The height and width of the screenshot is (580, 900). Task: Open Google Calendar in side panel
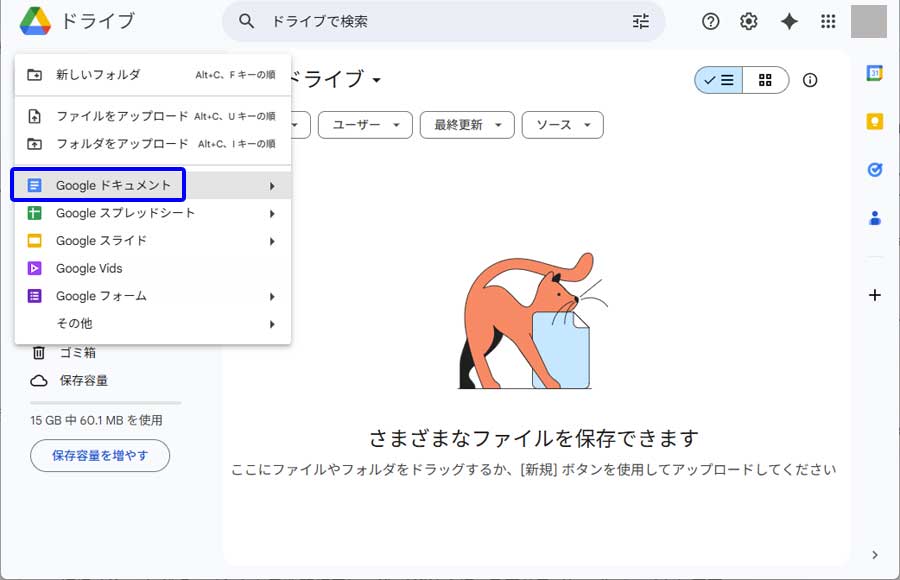pyautogui.click(x=874, y=73)
